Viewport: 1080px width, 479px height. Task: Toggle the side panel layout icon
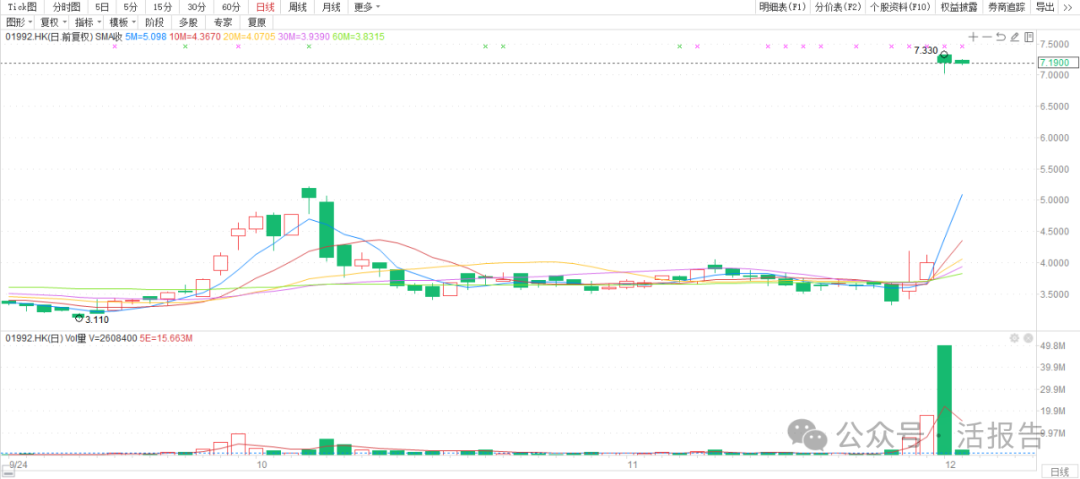[x=1029, y=37]
